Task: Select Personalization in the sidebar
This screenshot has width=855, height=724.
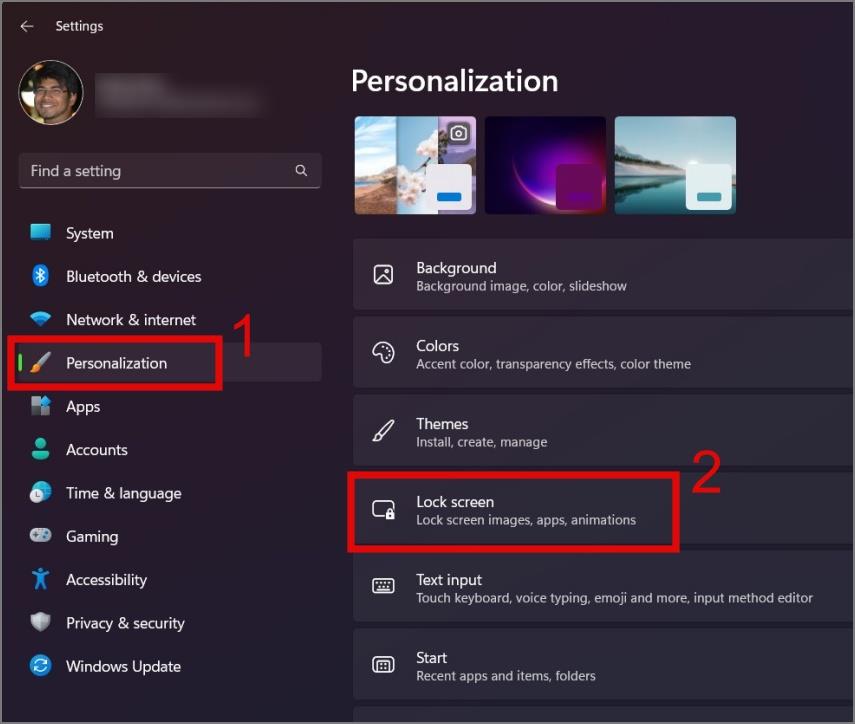Action: [117, 363]
